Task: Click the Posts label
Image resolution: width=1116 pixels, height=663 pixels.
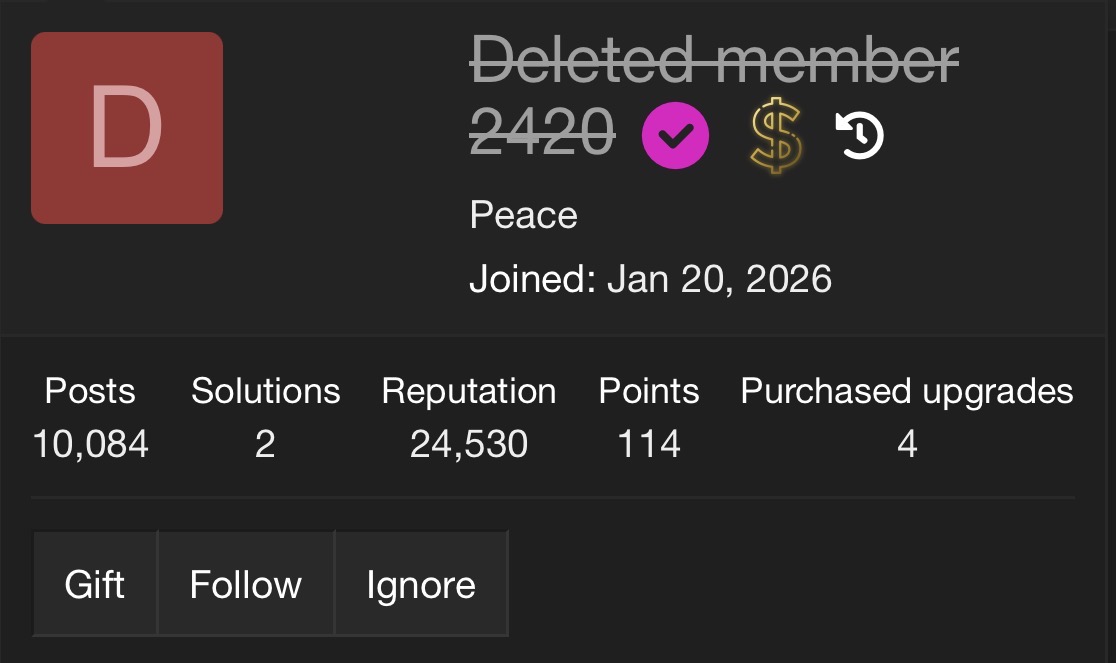Action: coord(90,391)
